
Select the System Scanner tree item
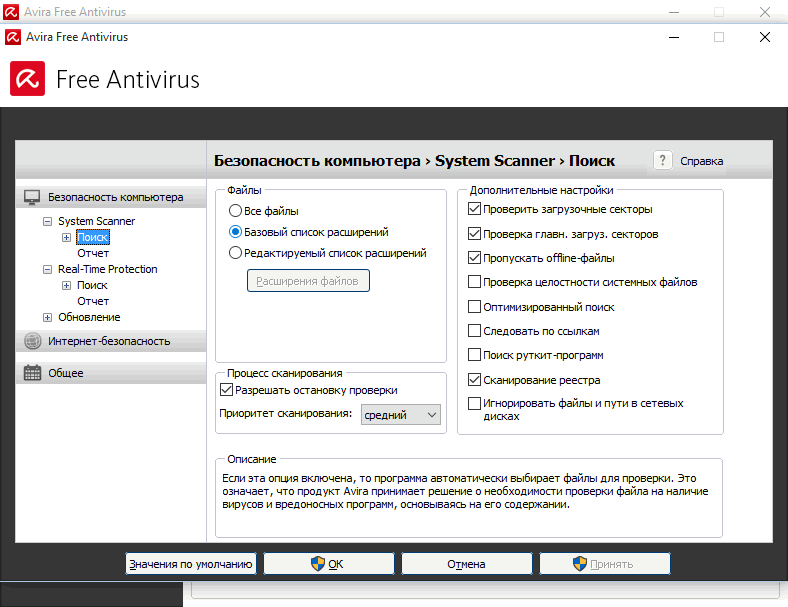[96, 221]
